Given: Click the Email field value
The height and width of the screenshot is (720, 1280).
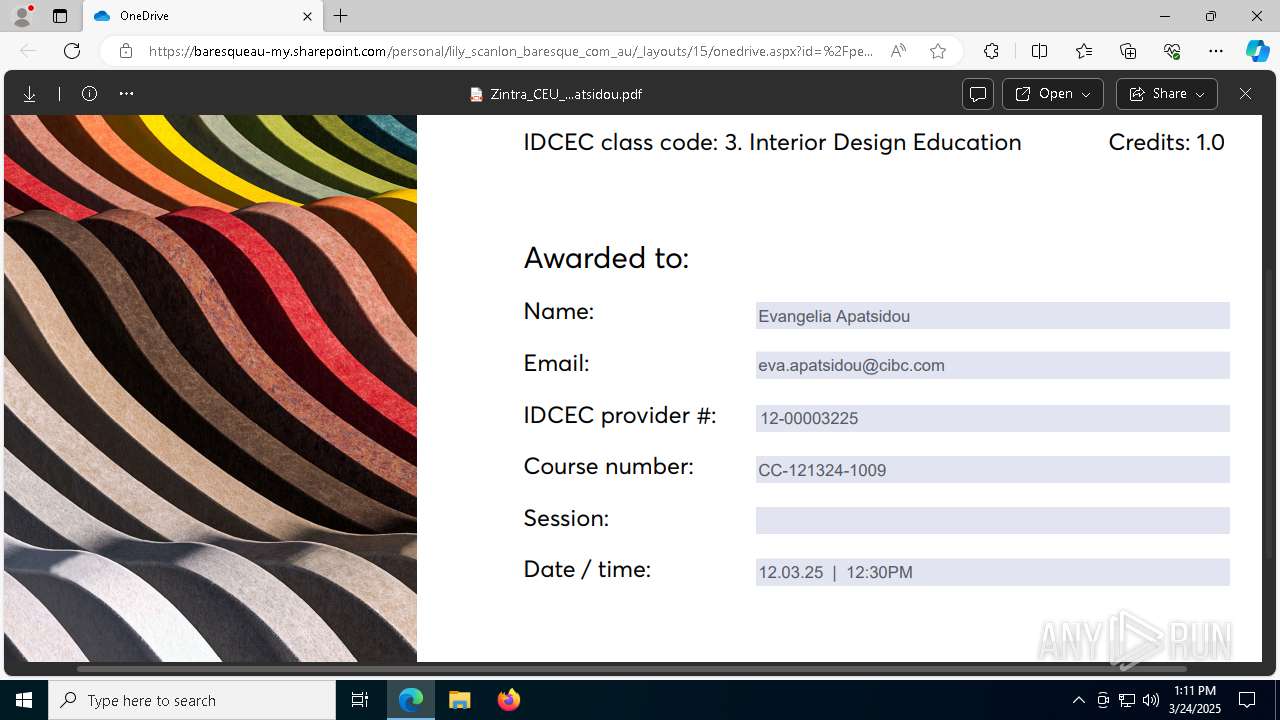Looking at the screenshot, I should [x=992, y=365].
